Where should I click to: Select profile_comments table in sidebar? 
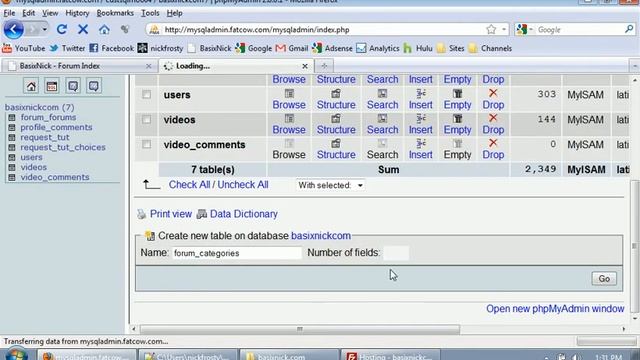56,127
